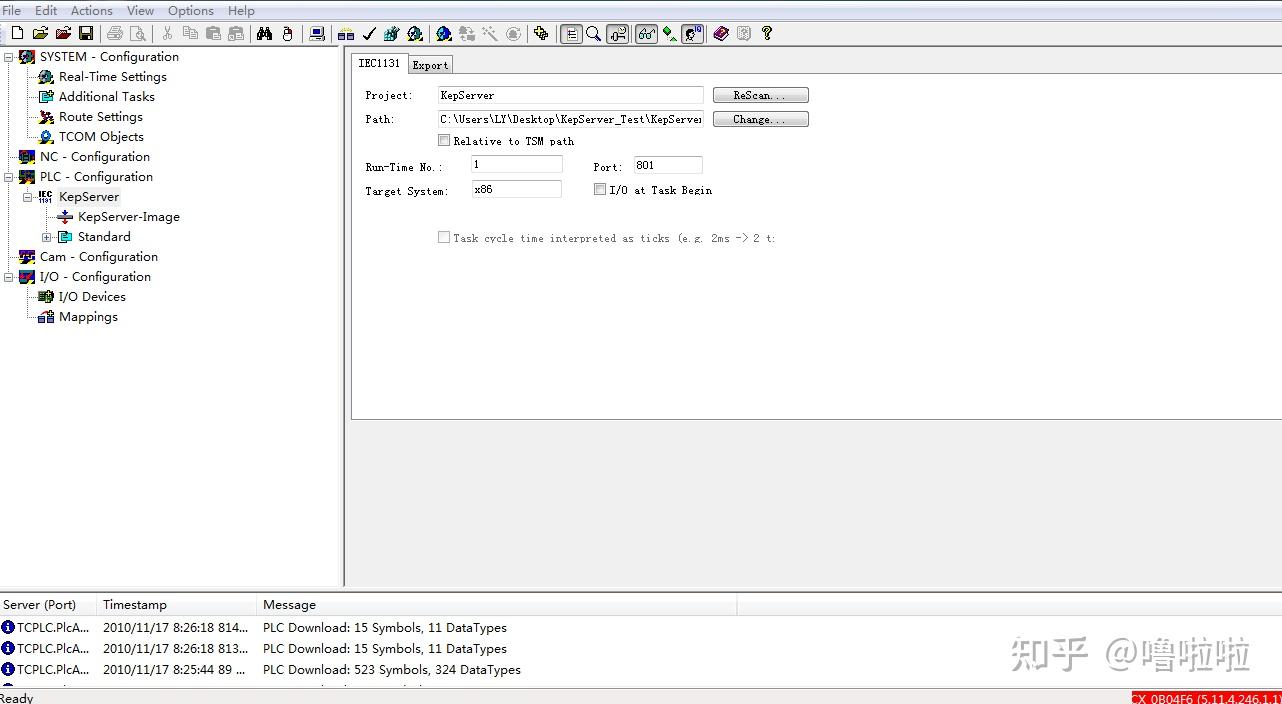Click the Activate Configuration toolbar icon

click(x=392, y=33)
